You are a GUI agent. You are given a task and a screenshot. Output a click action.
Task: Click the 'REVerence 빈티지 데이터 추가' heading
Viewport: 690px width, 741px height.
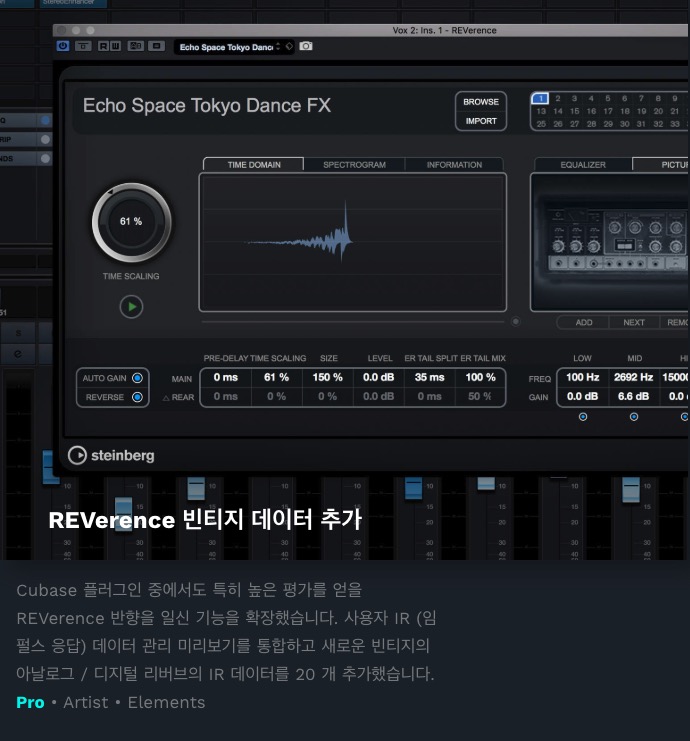[205, 520]
